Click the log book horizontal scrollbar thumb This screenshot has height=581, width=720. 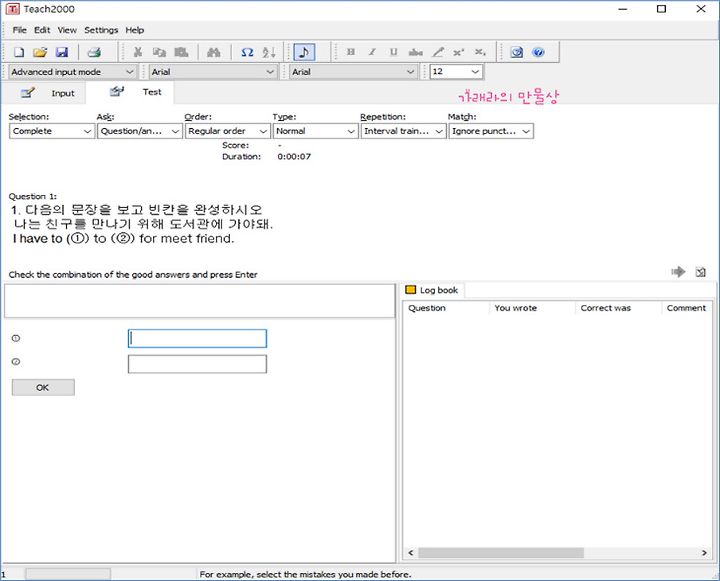tap(501, 553)
